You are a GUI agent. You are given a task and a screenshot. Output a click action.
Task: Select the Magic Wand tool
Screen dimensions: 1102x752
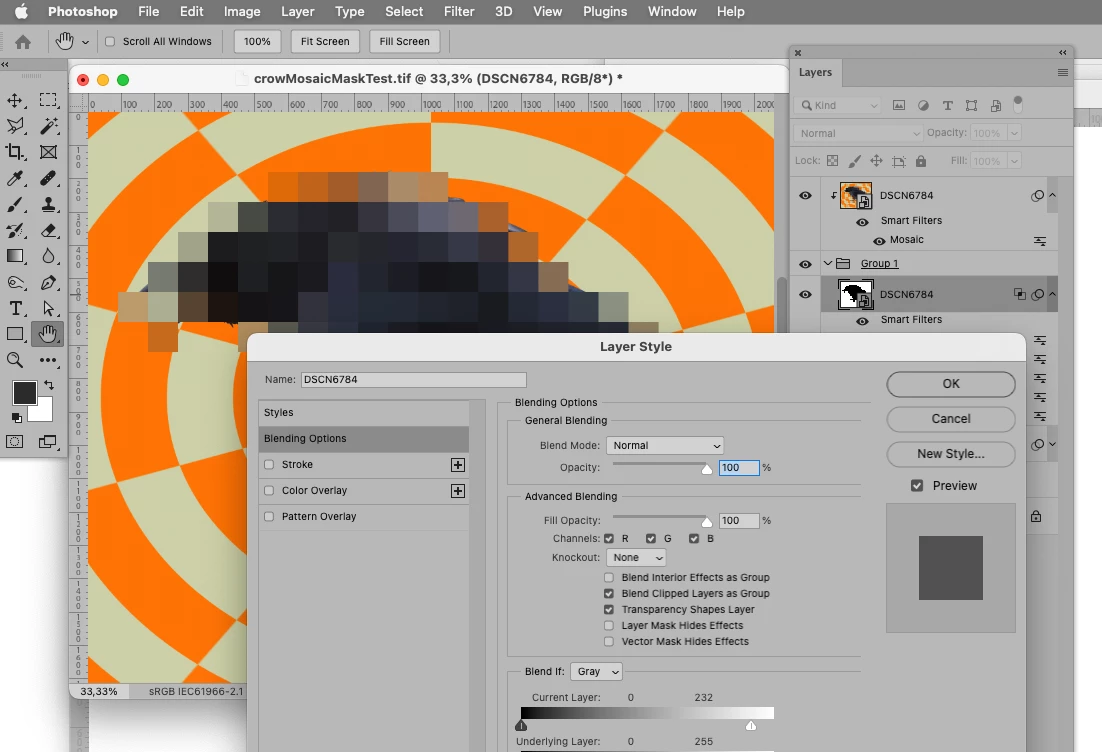point(48,126)
